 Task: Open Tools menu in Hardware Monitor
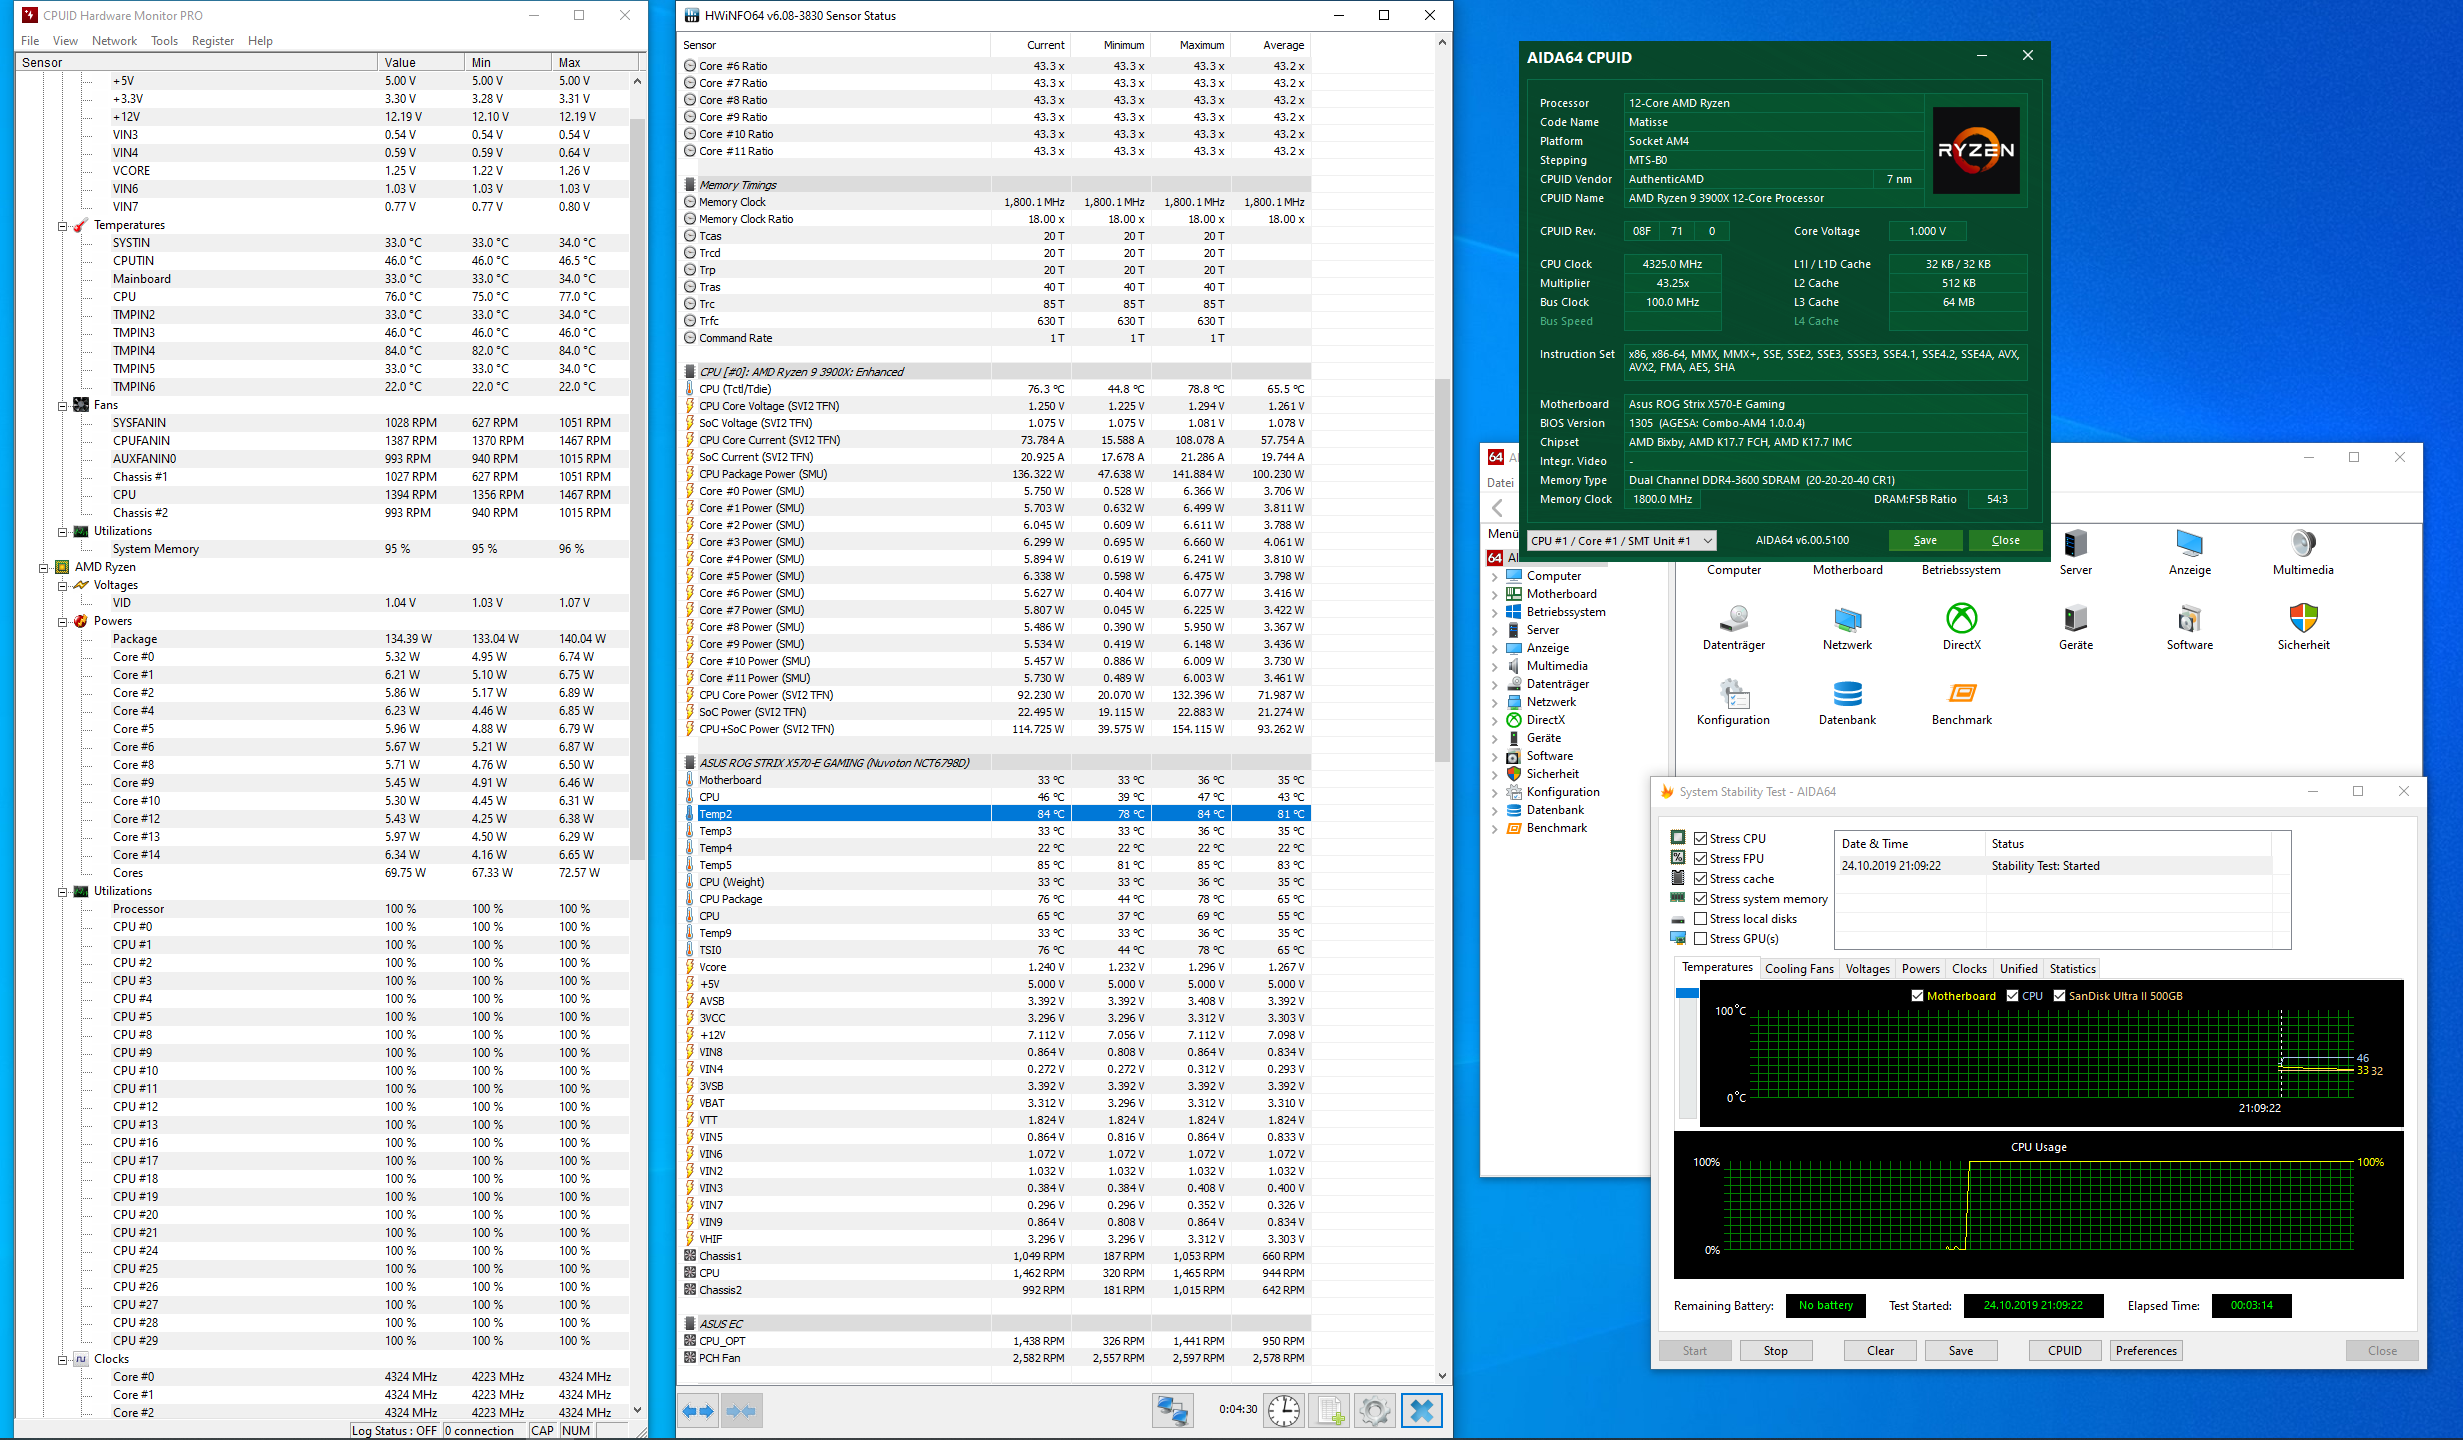pos(164,41)
